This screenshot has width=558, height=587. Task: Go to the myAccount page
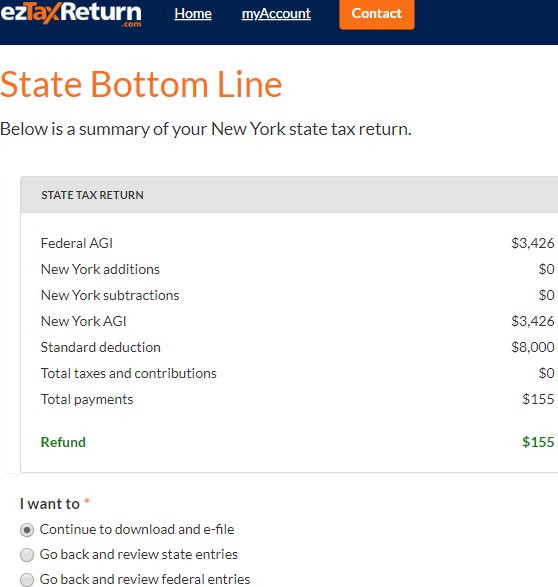pos(276,13)
